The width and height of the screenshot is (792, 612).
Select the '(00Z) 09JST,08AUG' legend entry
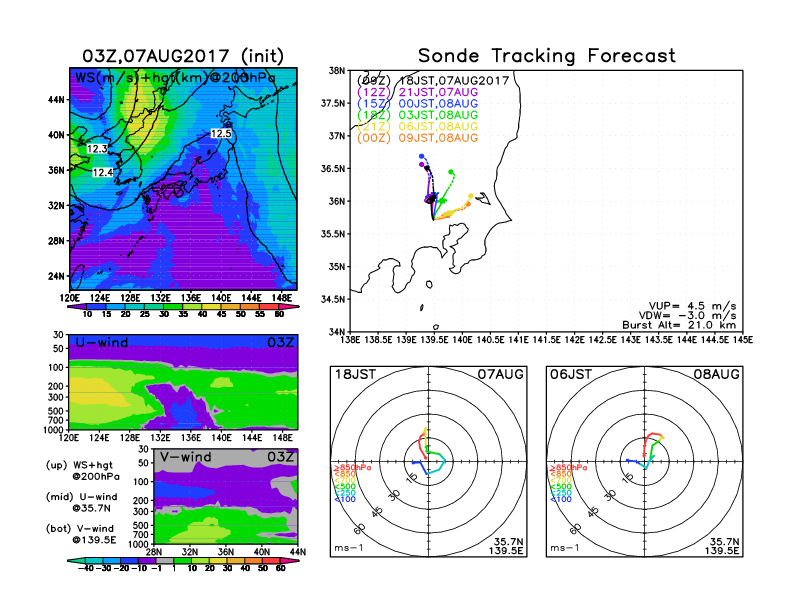click(x=417, y=138)
